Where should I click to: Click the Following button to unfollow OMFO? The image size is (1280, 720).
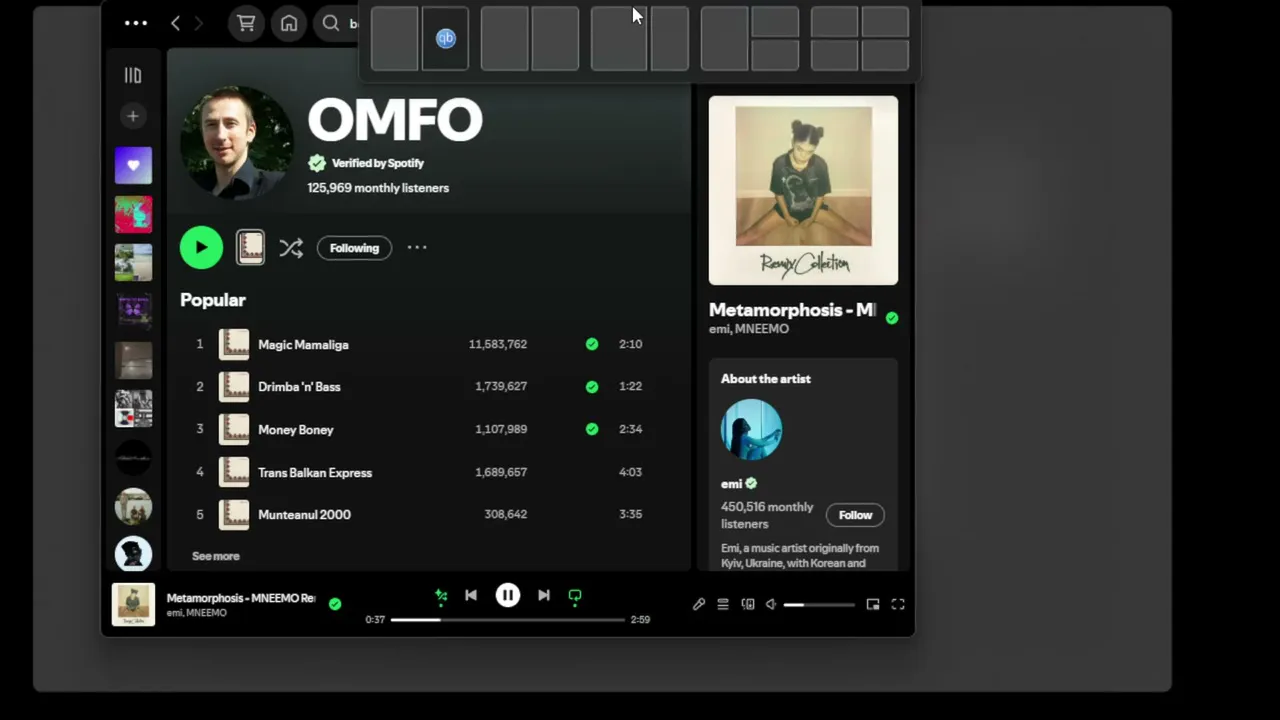click(354, 248)
